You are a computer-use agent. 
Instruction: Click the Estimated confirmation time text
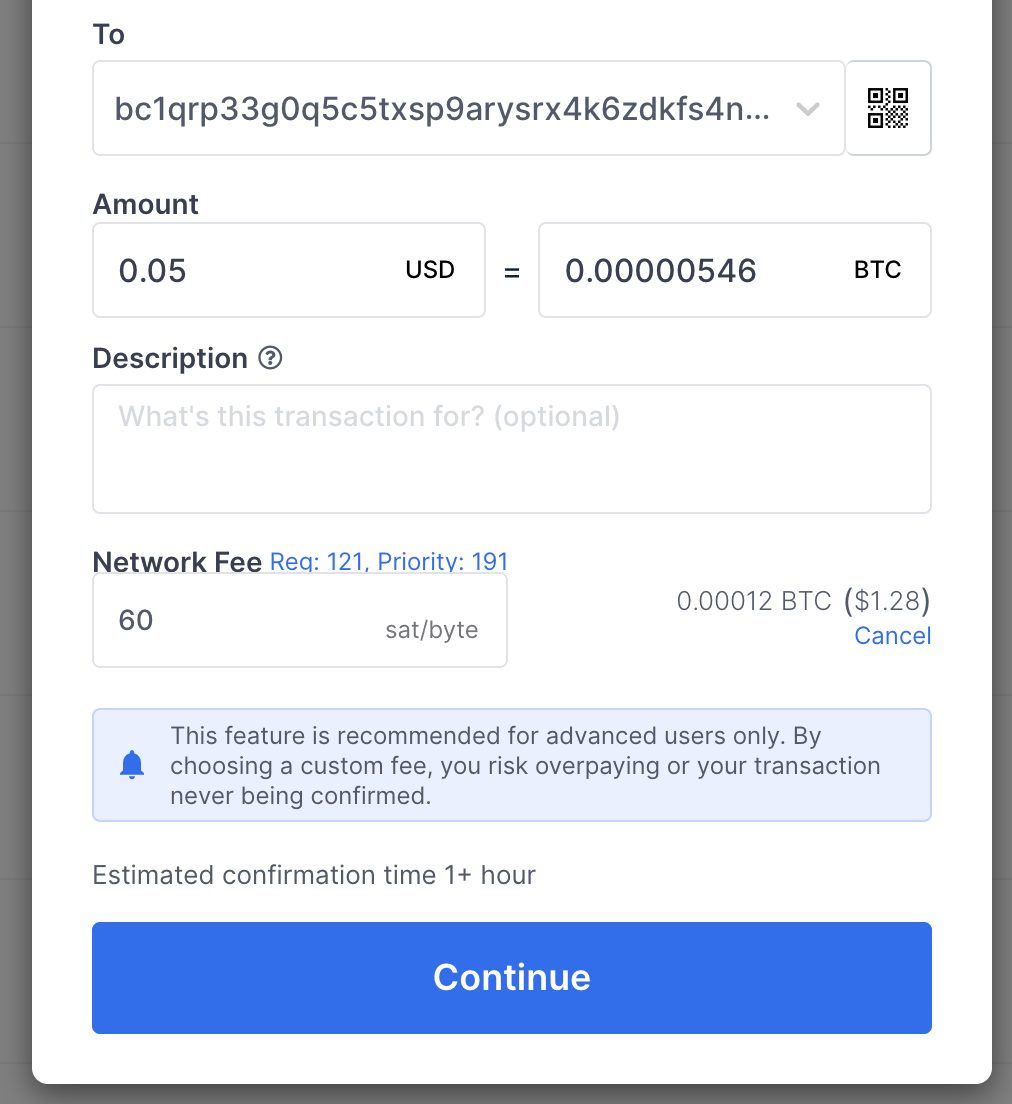tap(314, 875)
